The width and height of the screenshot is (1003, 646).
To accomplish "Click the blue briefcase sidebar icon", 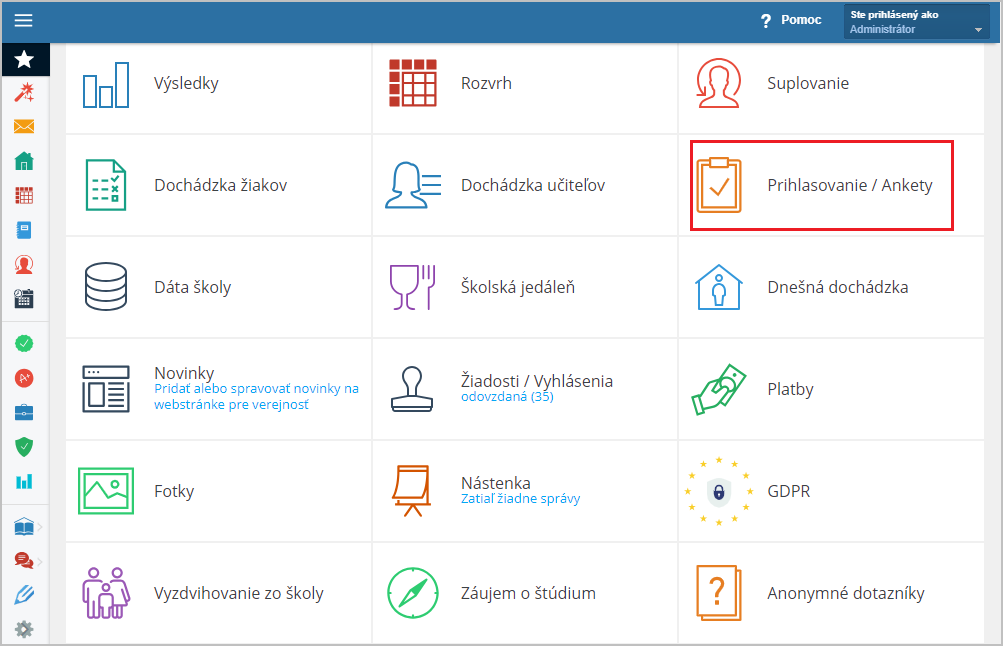I will (24, 412).
